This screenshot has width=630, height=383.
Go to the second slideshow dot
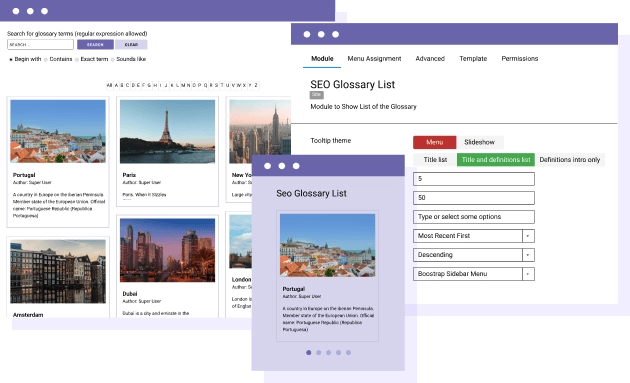319,352
